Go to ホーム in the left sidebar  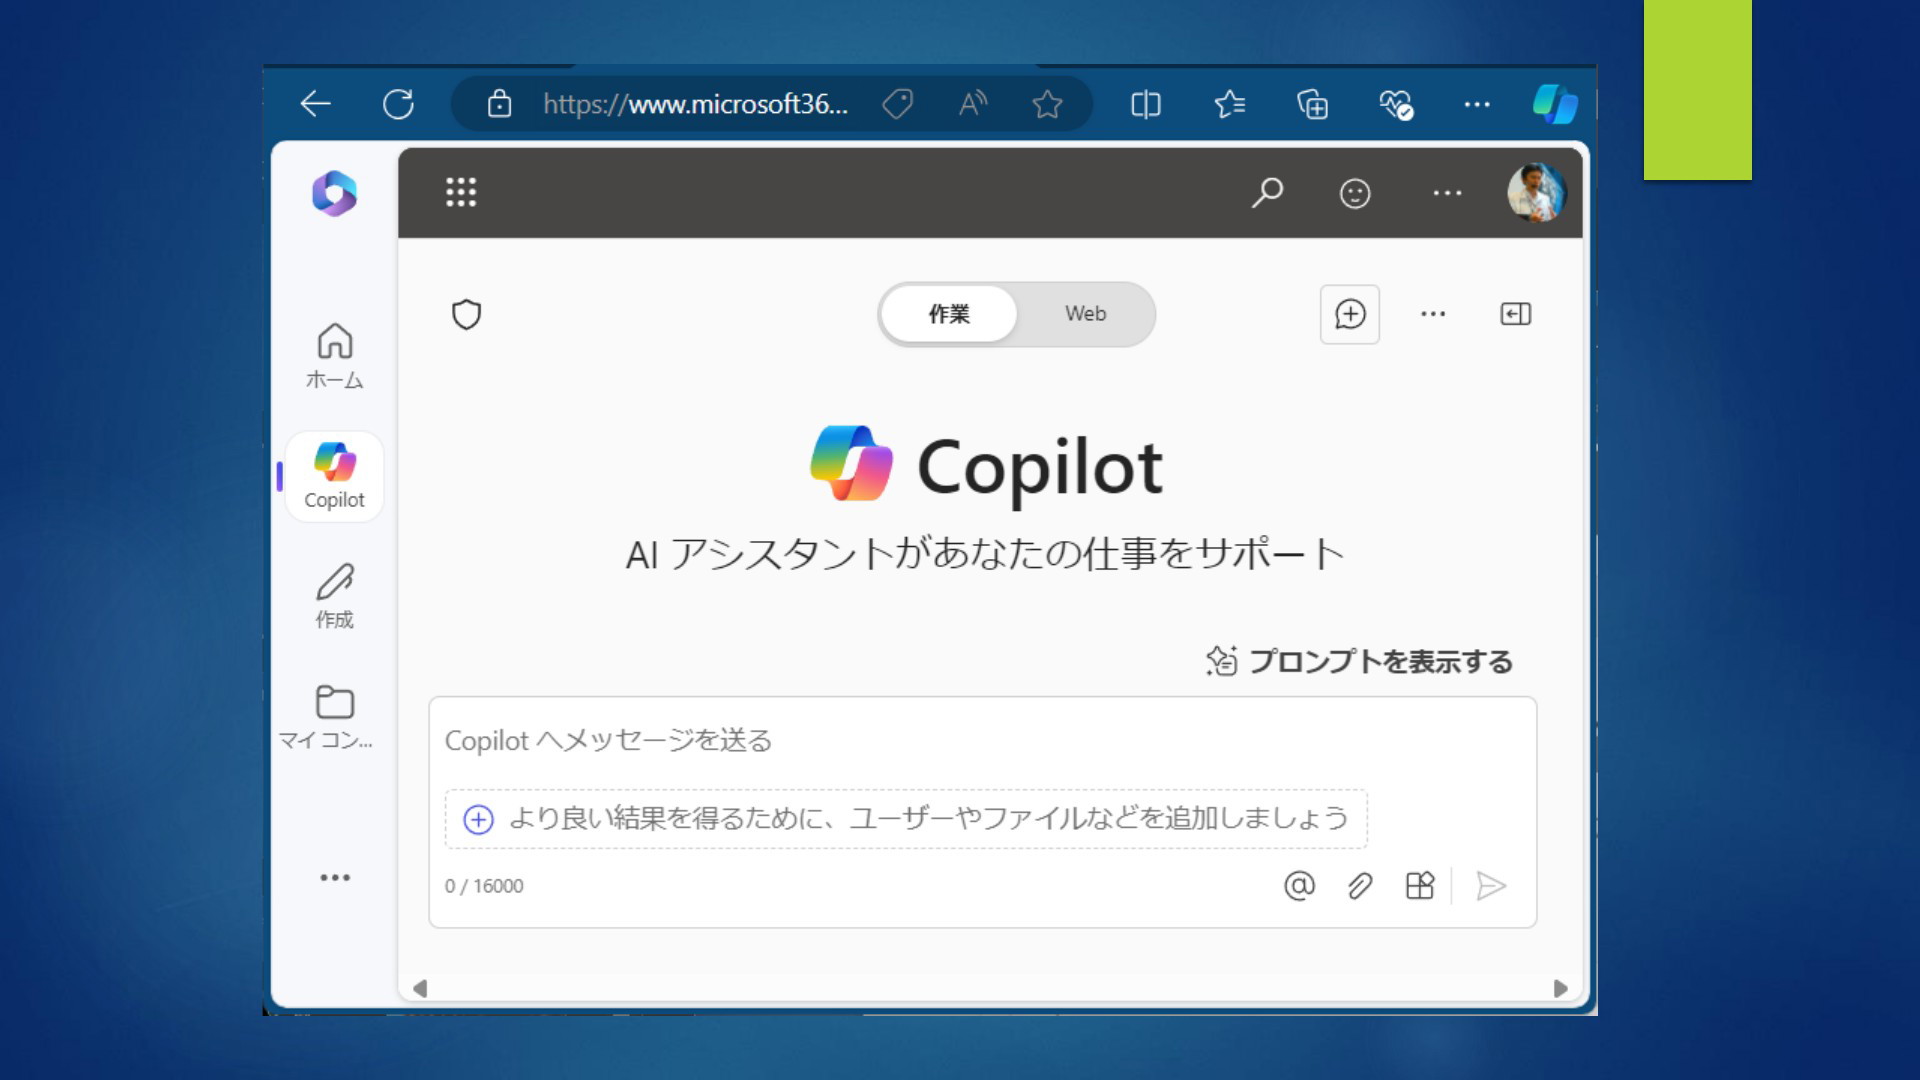coord(334,356)
